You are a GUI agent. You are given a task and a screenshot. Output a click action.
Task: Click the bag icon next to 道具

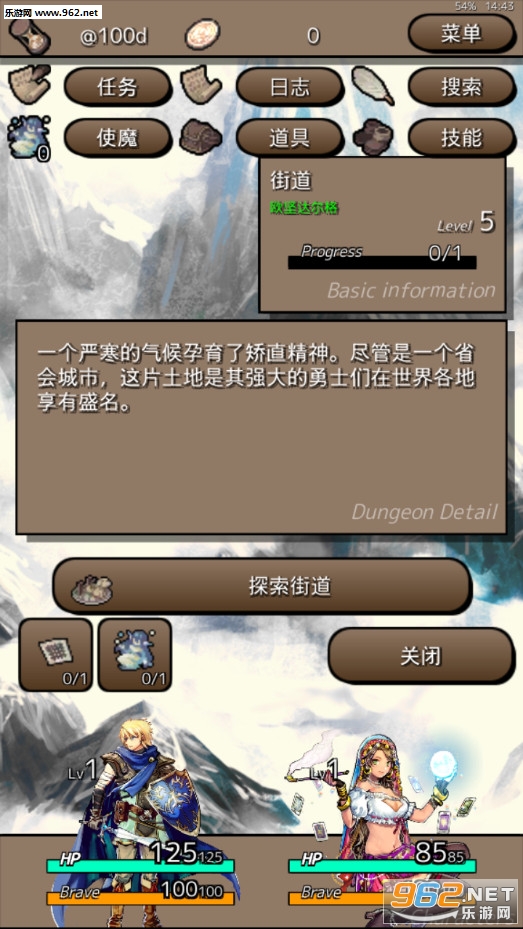pyautogui.click(x=201, y=137)
